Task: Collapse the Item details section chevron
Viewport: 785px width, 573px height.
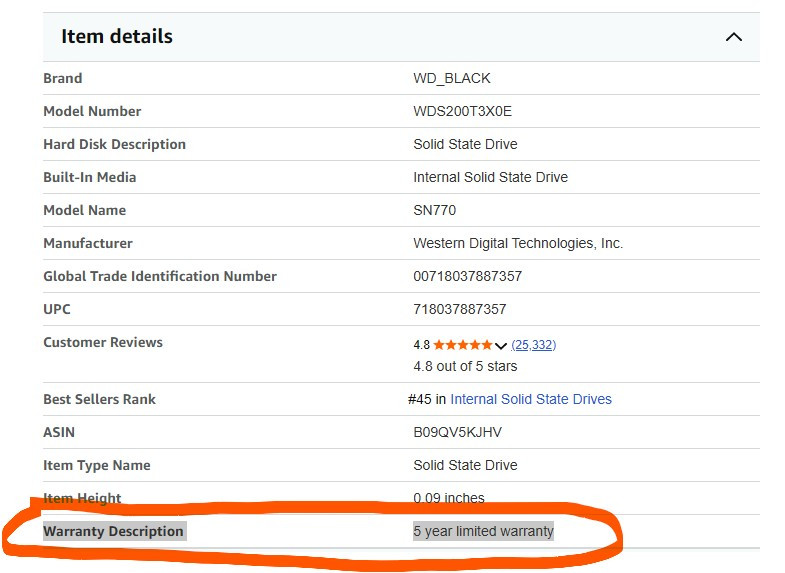Action: (733, 37)
